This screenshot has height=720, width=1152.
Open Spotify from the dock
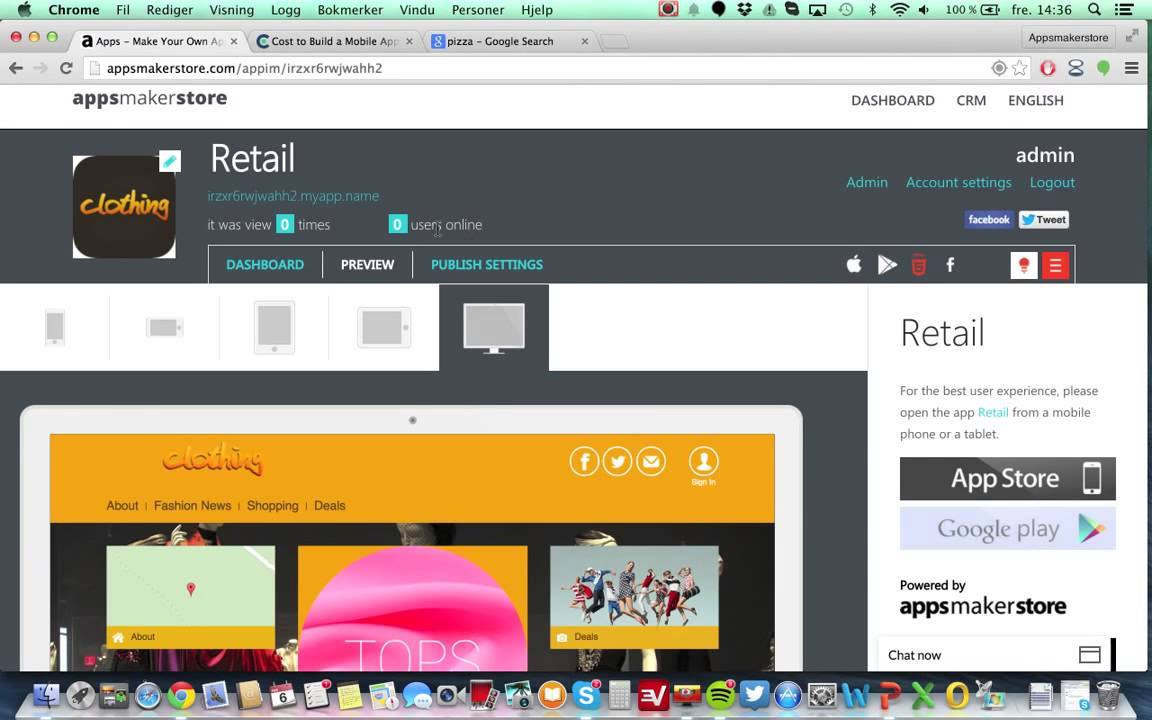720,694
